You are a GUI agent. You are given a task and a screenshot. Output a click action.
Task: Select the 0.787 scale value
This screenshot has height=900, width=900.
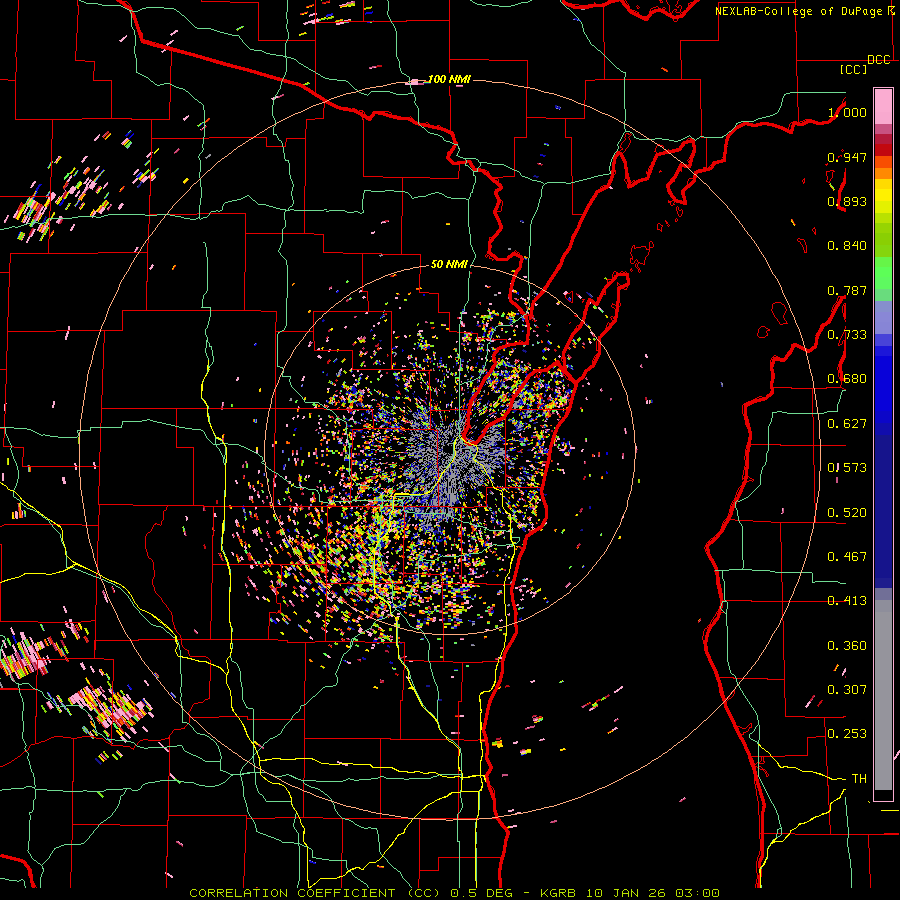(x=847, y=290)
